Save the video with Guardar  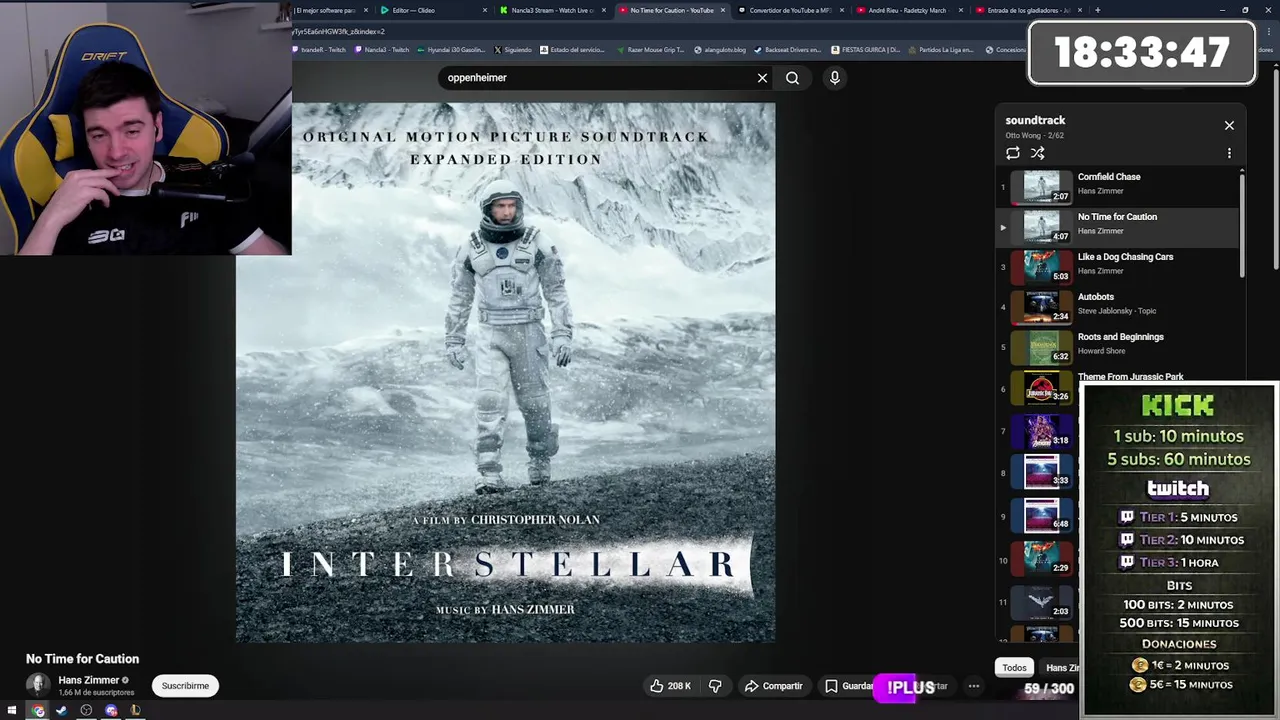pos(848,686)
